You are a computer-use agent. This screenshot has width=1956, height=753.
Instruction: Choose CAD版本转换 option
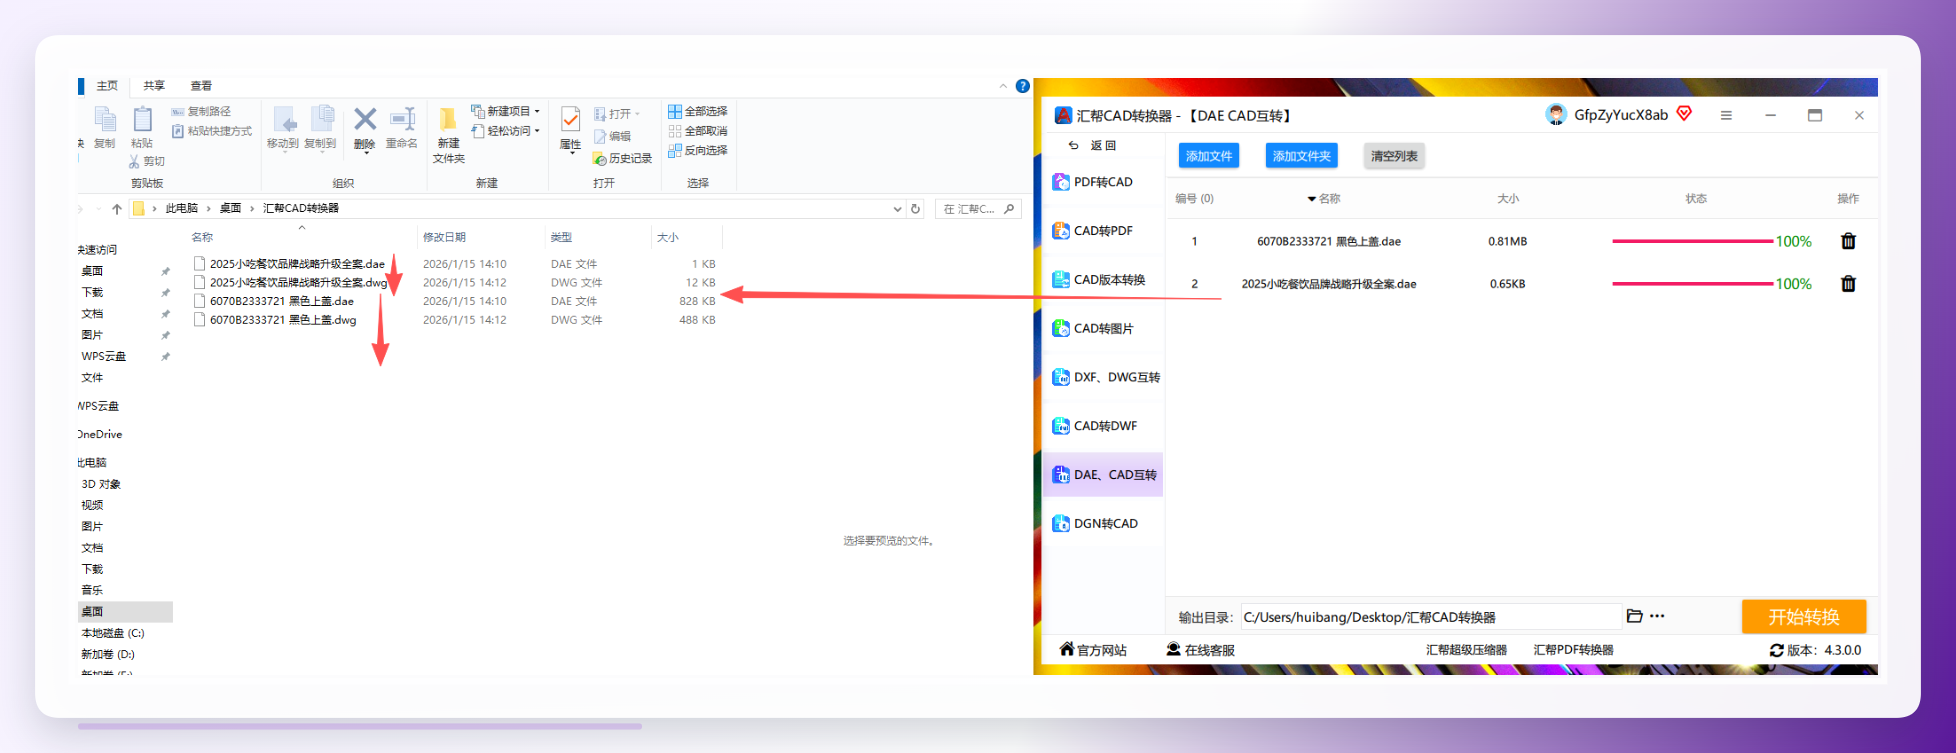pyautogui.click(x=1098, y=280)
